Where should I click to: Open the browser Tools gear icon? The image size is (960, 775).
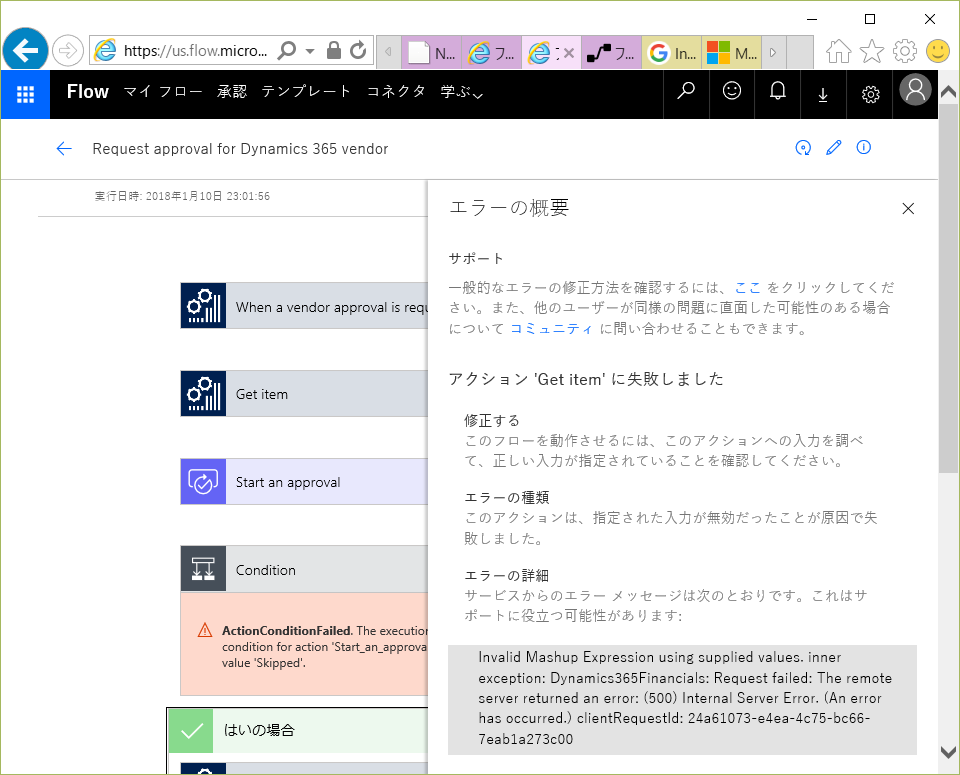904,51
